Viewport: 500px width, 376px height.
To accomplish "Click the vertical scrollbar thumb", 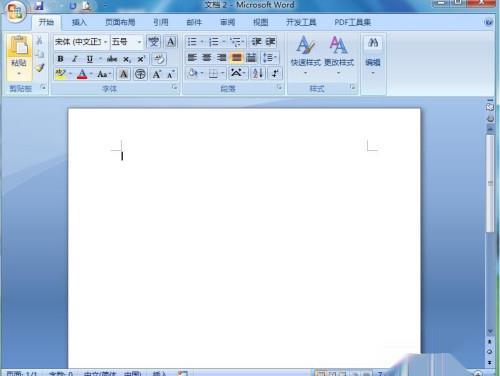I will (x=490, y=183).
